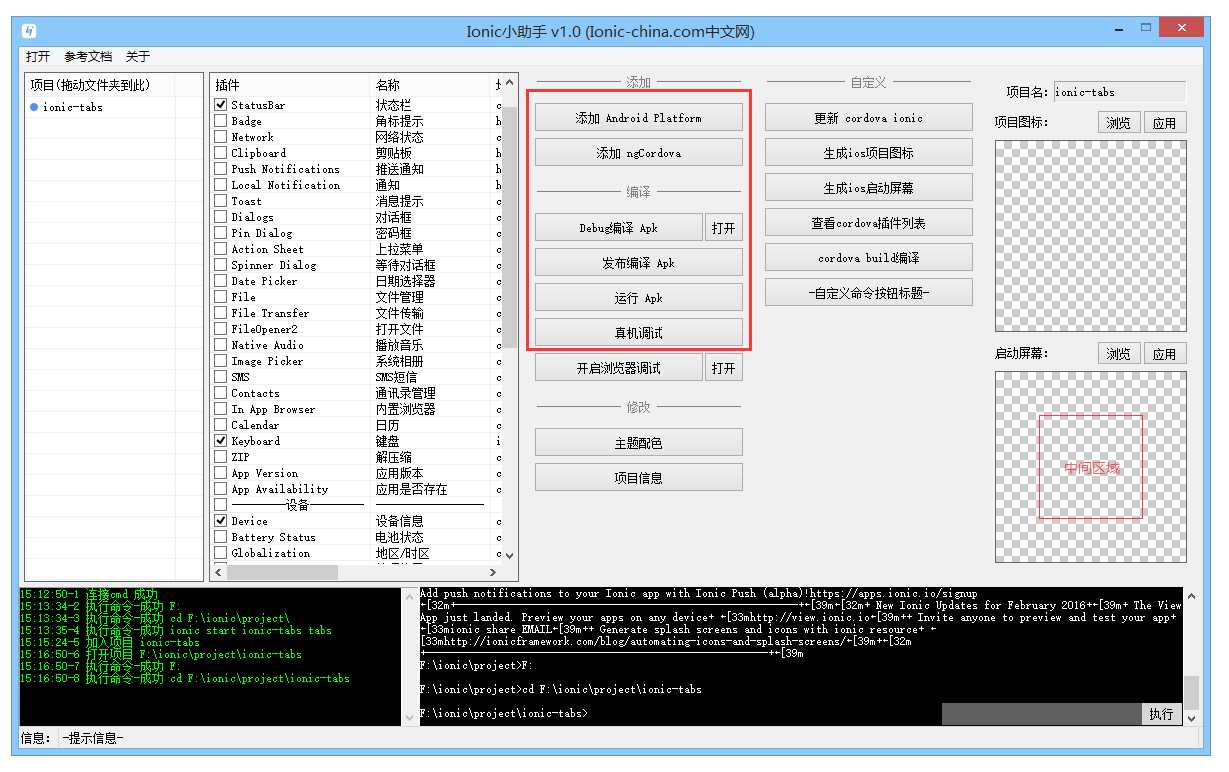Click the 生成ios项目图标 button
This screenshot has height=772, width=1229.
[869, 153]
